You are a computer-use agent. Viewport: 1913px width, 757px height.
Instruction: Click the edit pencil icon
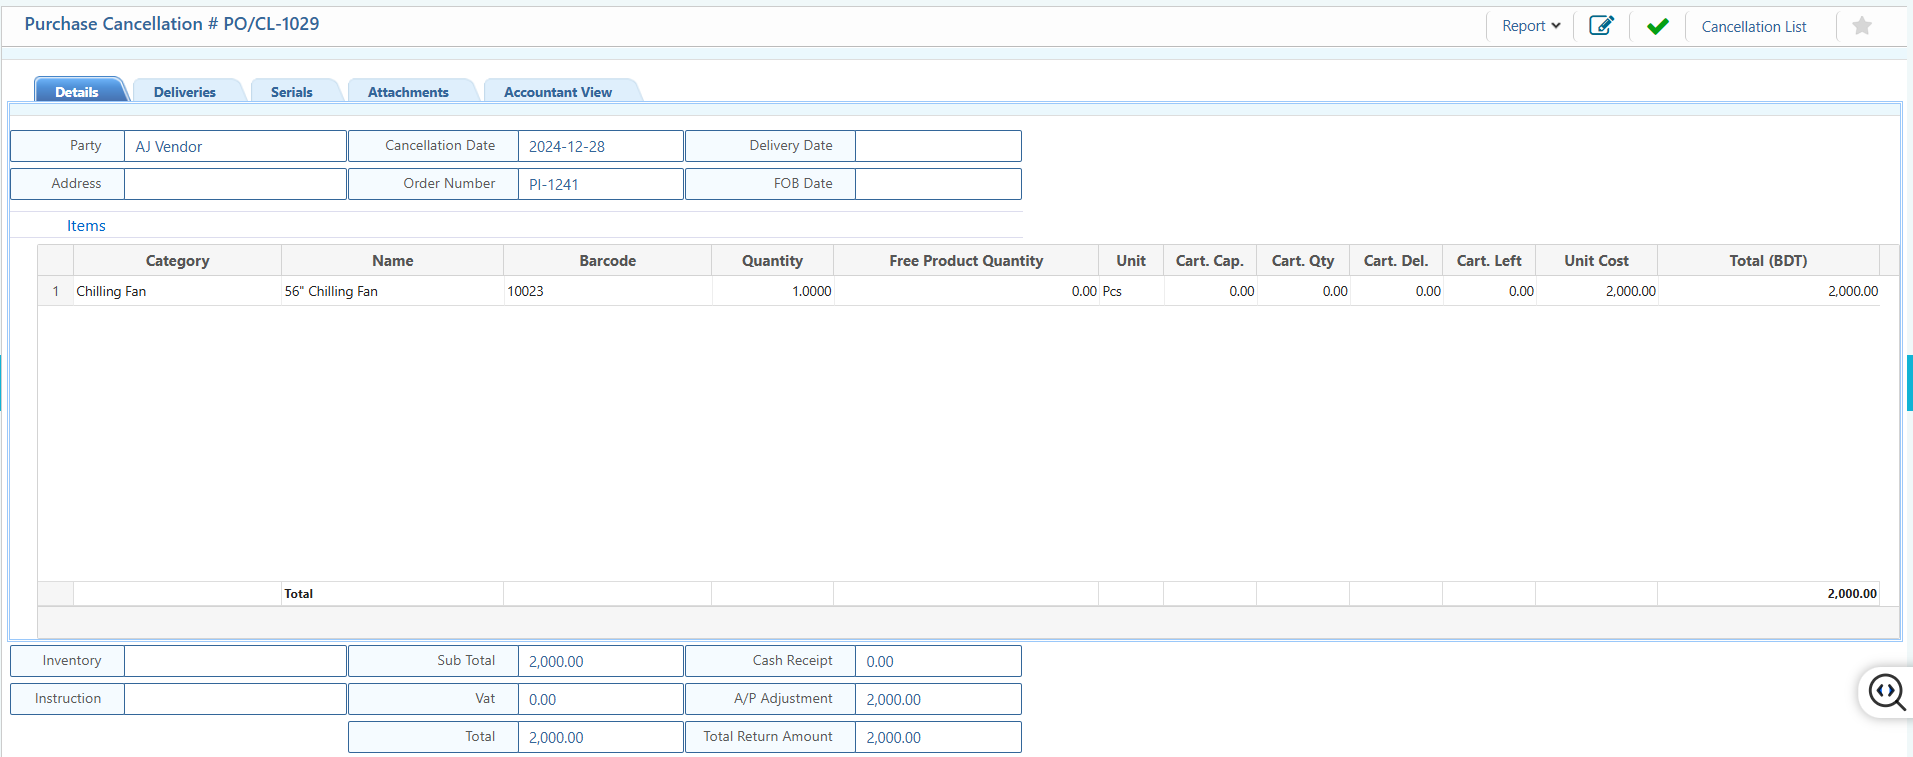1601,26
